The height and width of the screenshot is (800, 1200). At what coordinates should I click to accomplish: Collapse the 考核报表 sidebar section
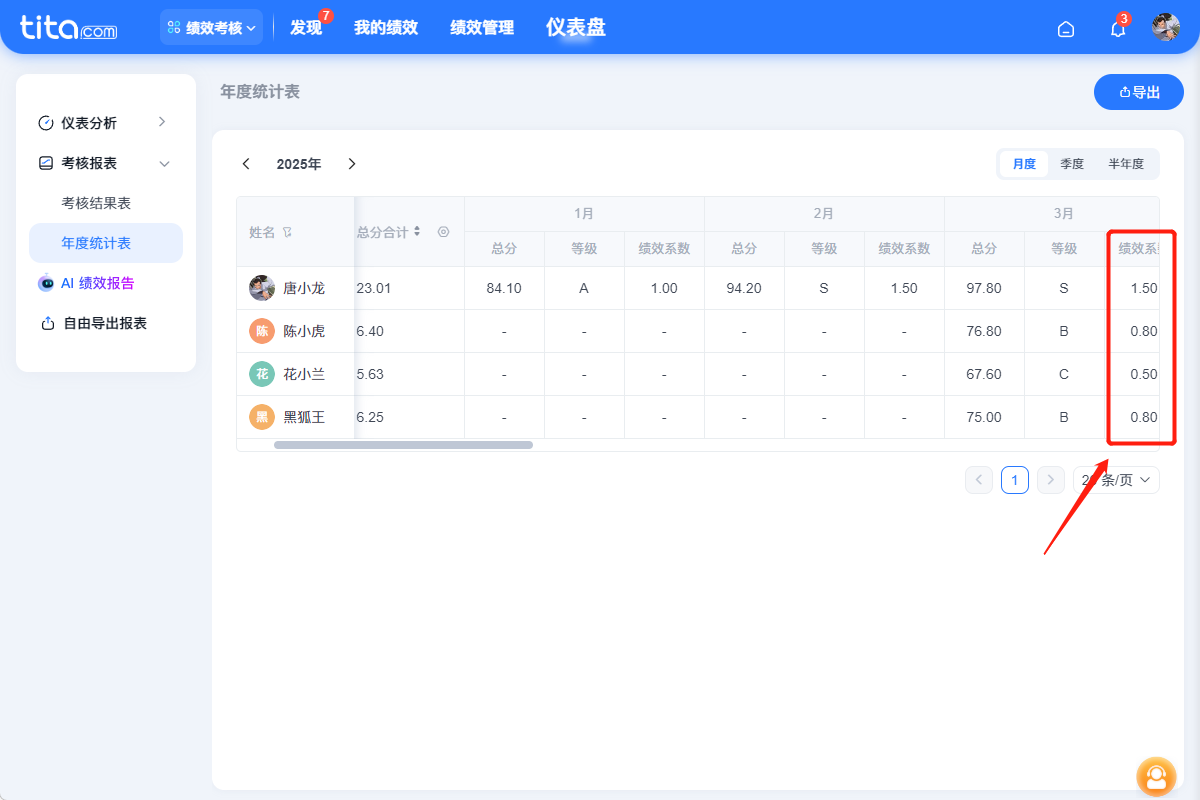click(162, 162)
